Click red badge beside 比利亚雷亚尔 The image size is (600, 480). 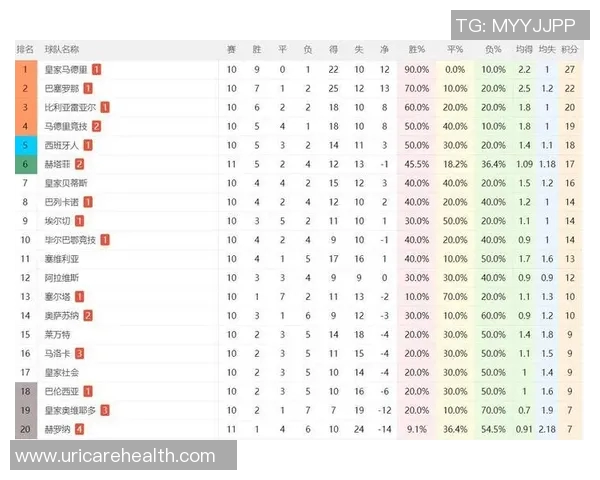pyautogui.click(x=105, y=107)
